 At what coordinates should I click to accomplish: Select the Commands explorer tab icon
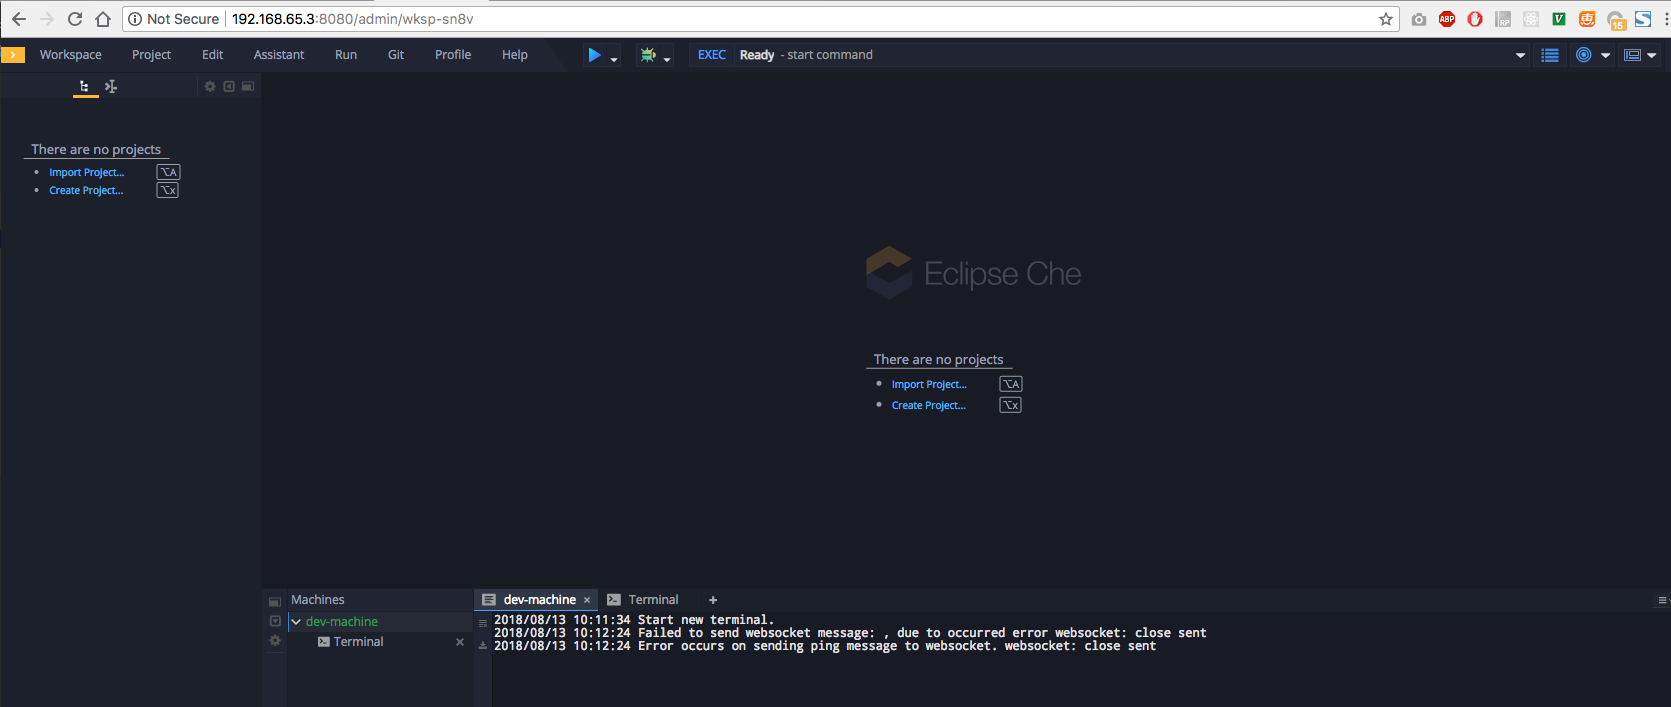pos(111,87)
